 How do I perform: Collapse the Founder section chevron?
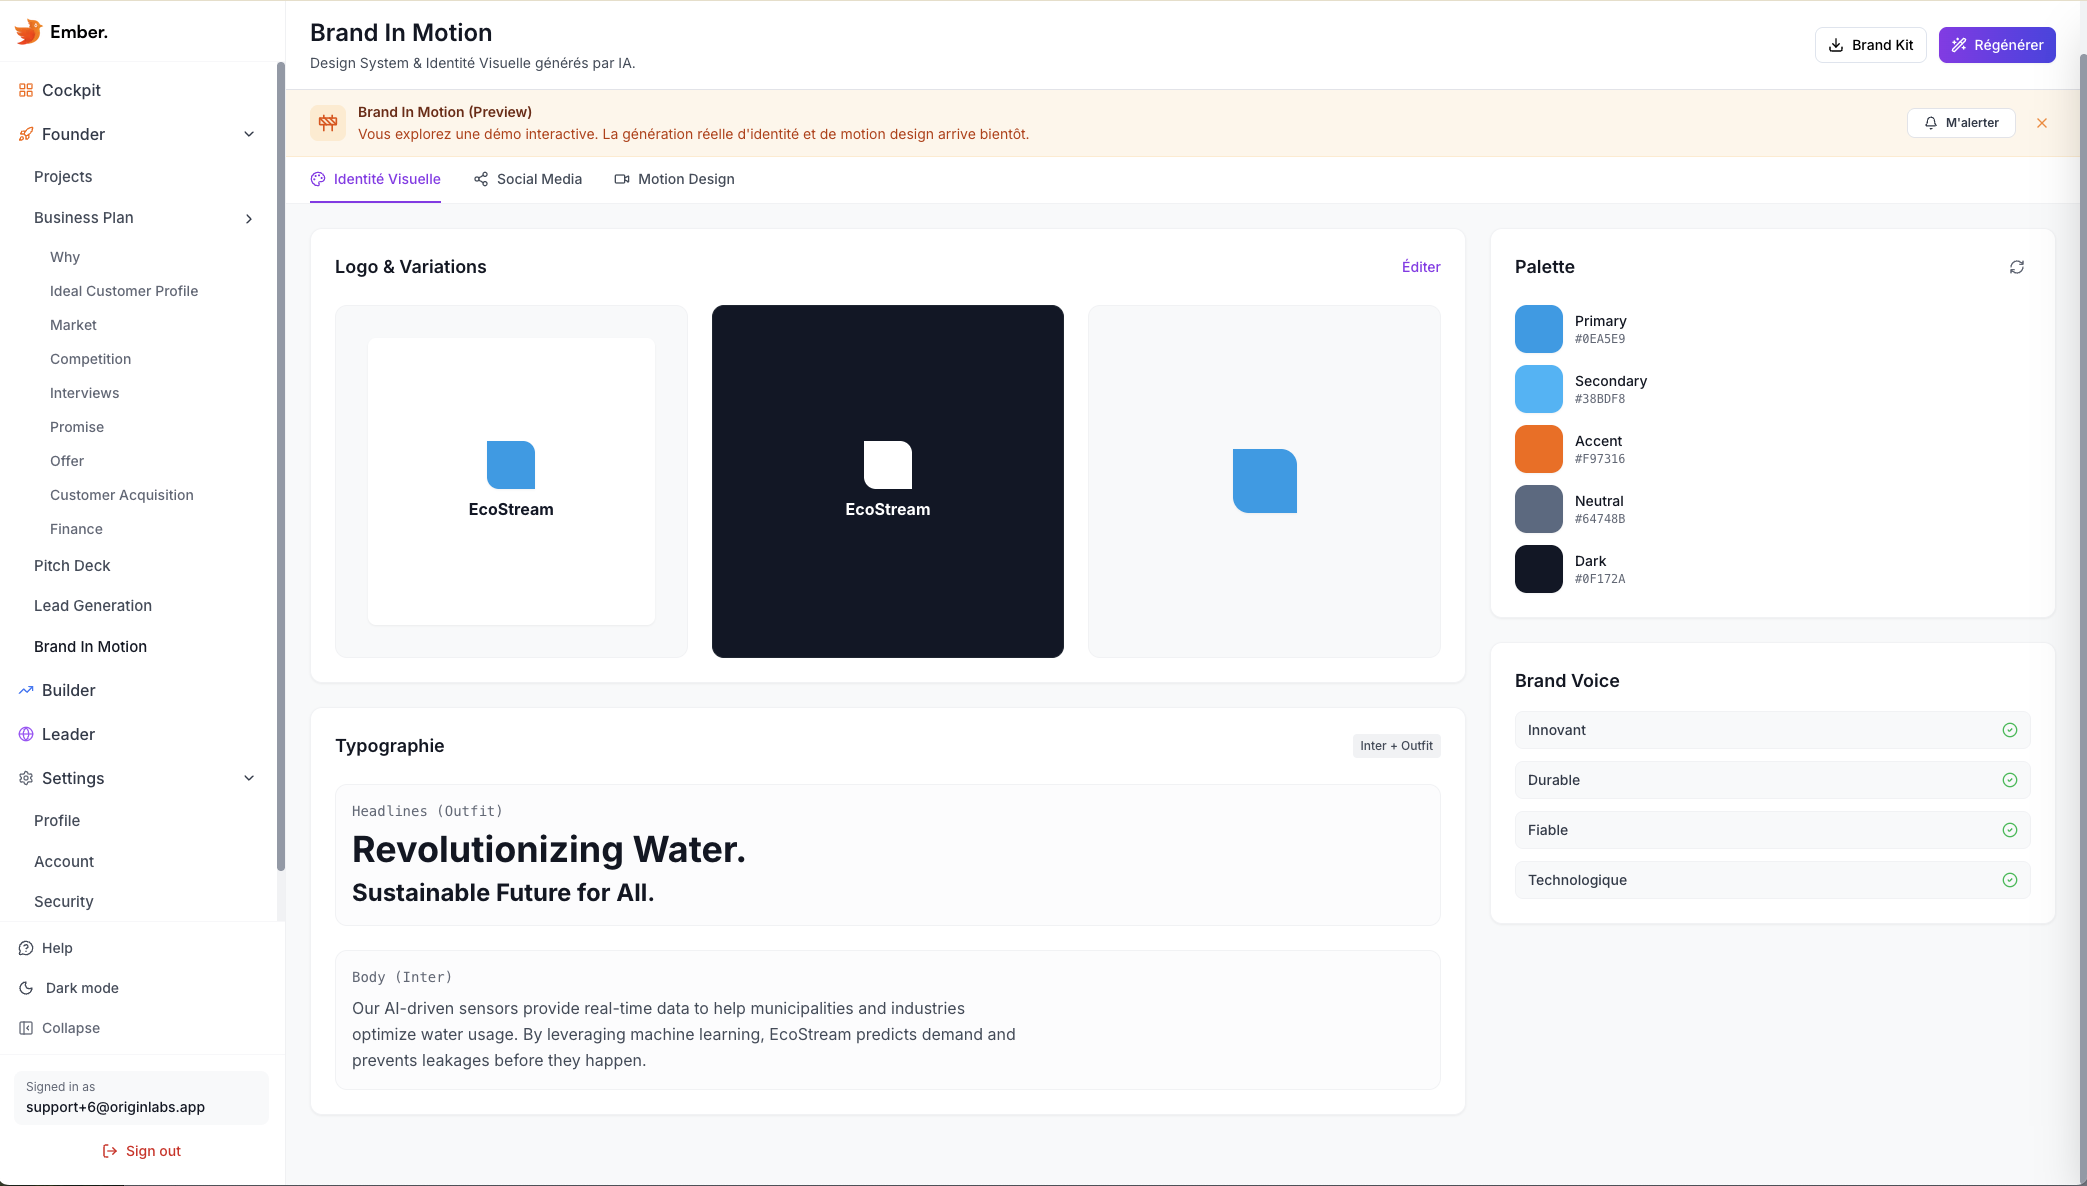coord(249,134)
